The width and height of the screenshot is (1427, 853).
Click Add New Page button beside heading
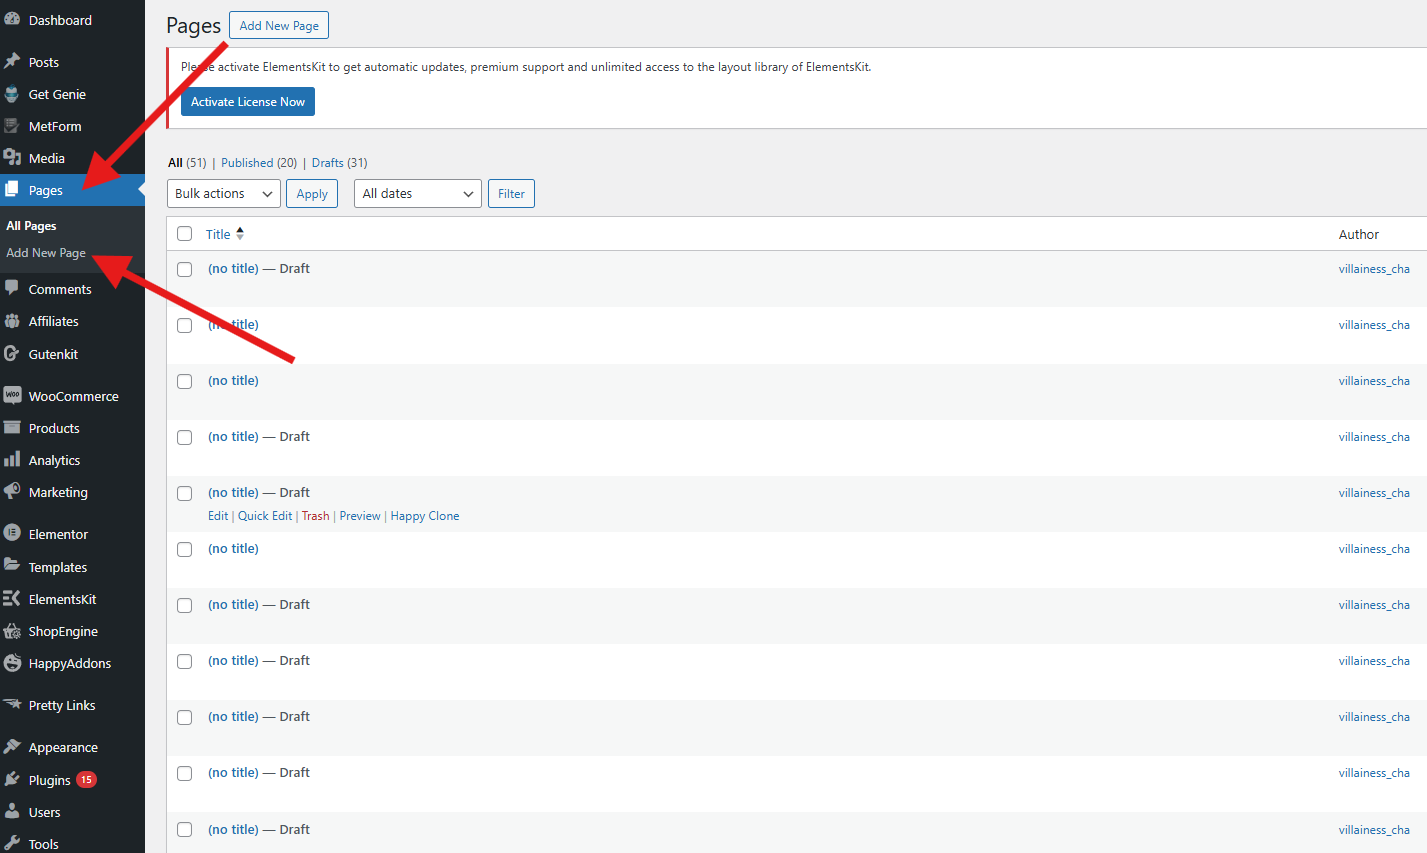[279, 25]
